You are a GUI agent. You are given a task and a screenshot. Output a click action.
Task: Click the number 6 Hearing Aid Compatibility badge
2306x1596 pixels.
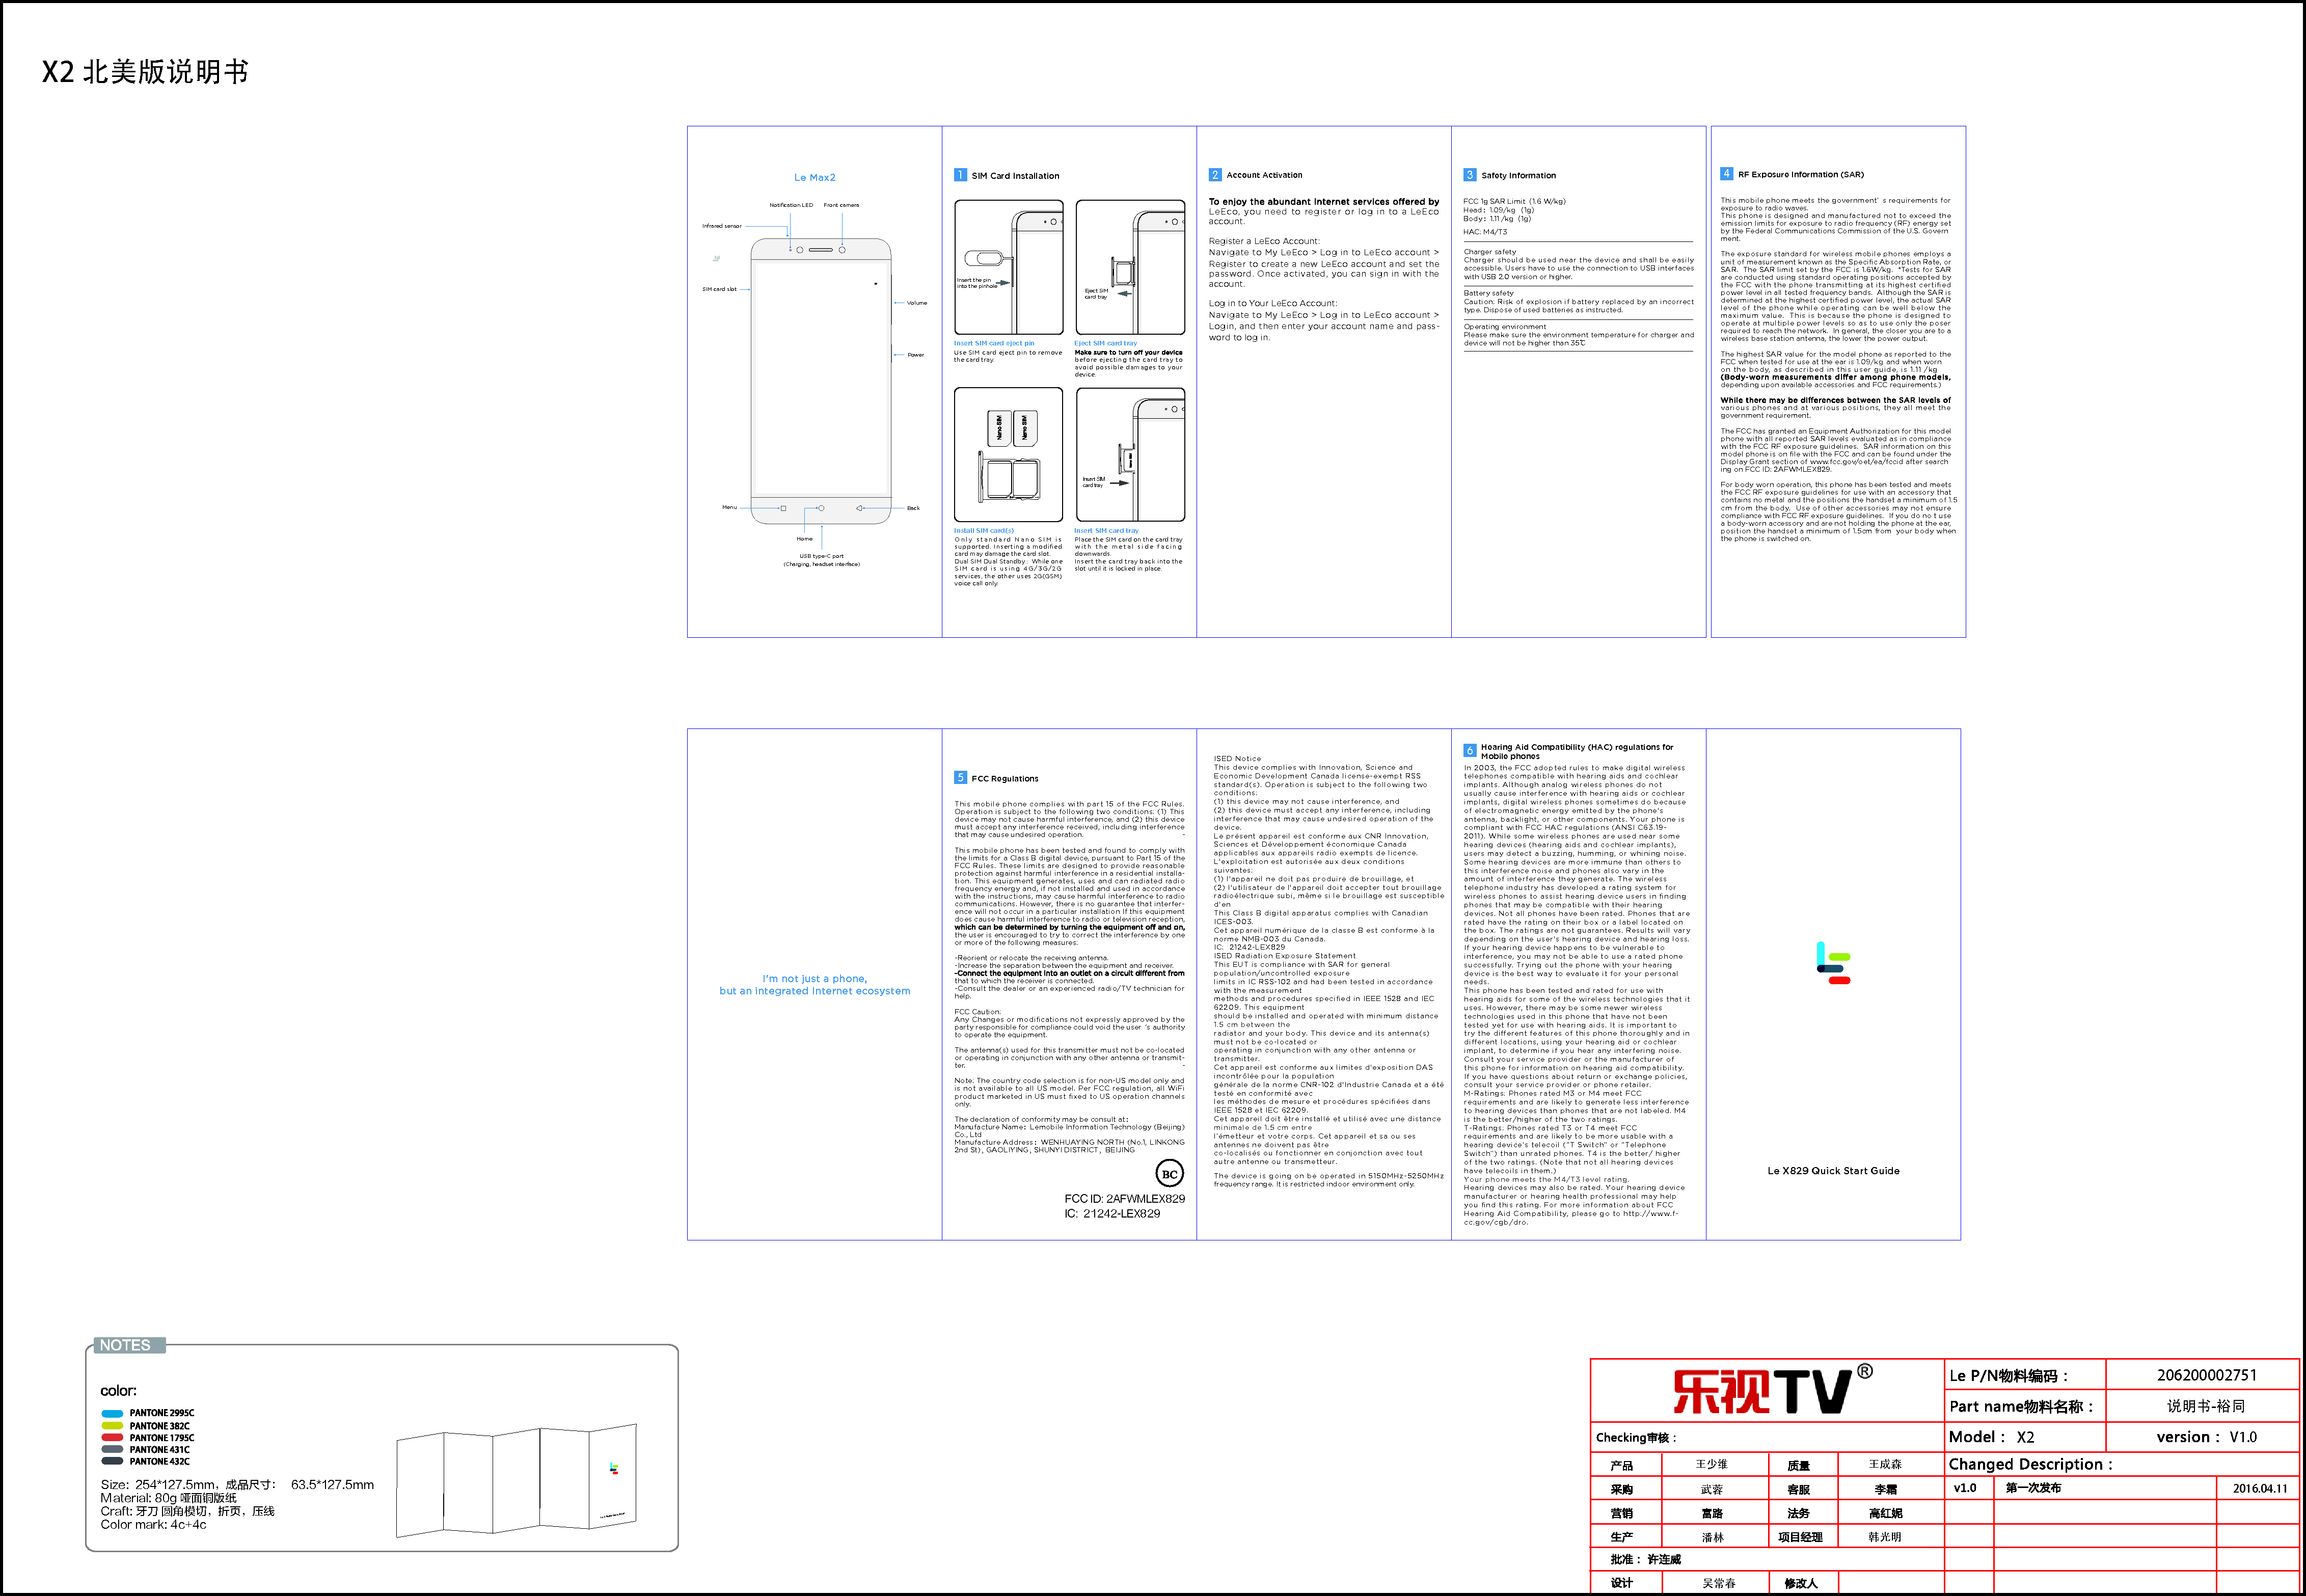point(1469,750)
